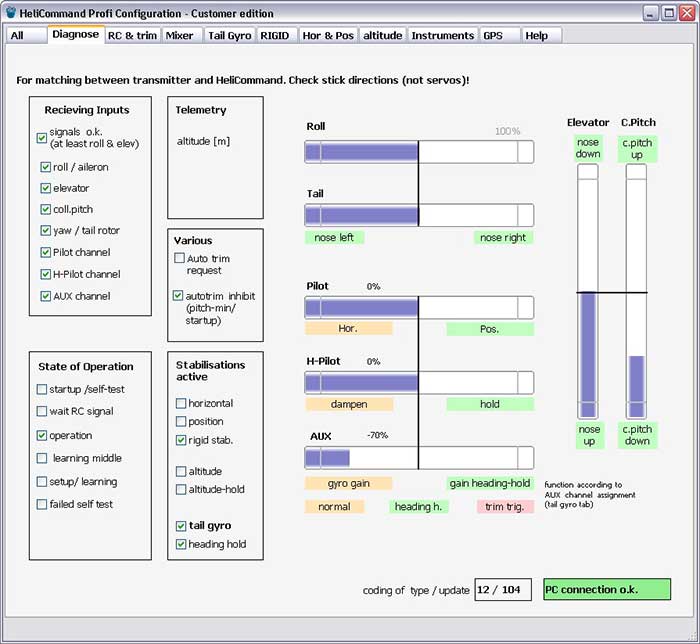Click the PC connection o.k. status
The height and width of the screenshot is (644, 700).
607,590
